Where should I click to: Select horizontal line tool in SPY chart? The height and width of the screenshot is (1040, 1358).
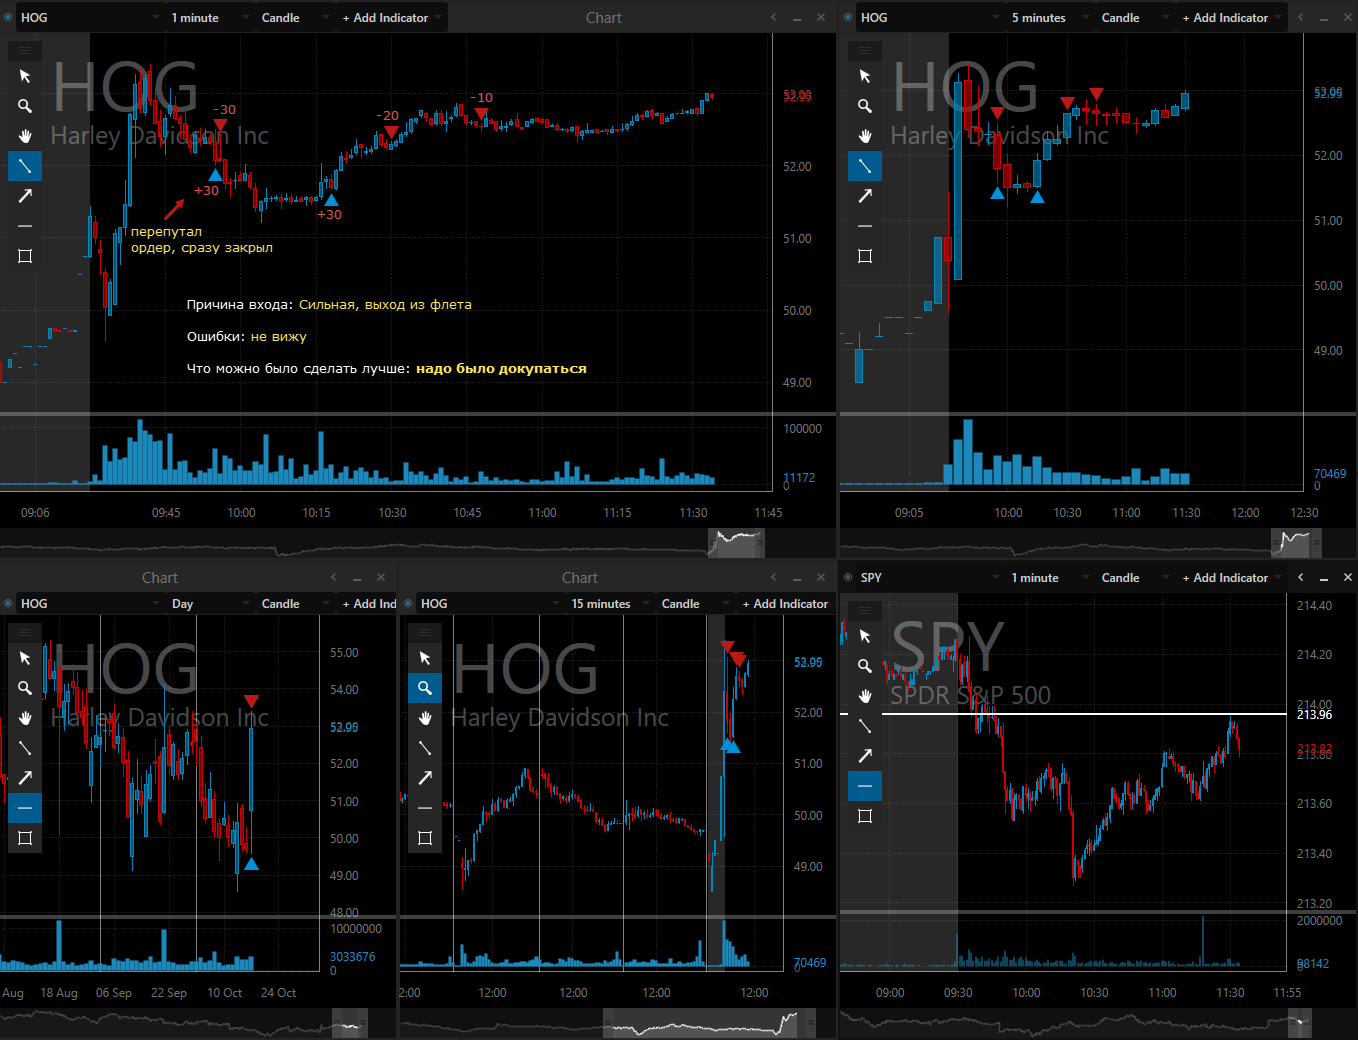tap(865, 786)
